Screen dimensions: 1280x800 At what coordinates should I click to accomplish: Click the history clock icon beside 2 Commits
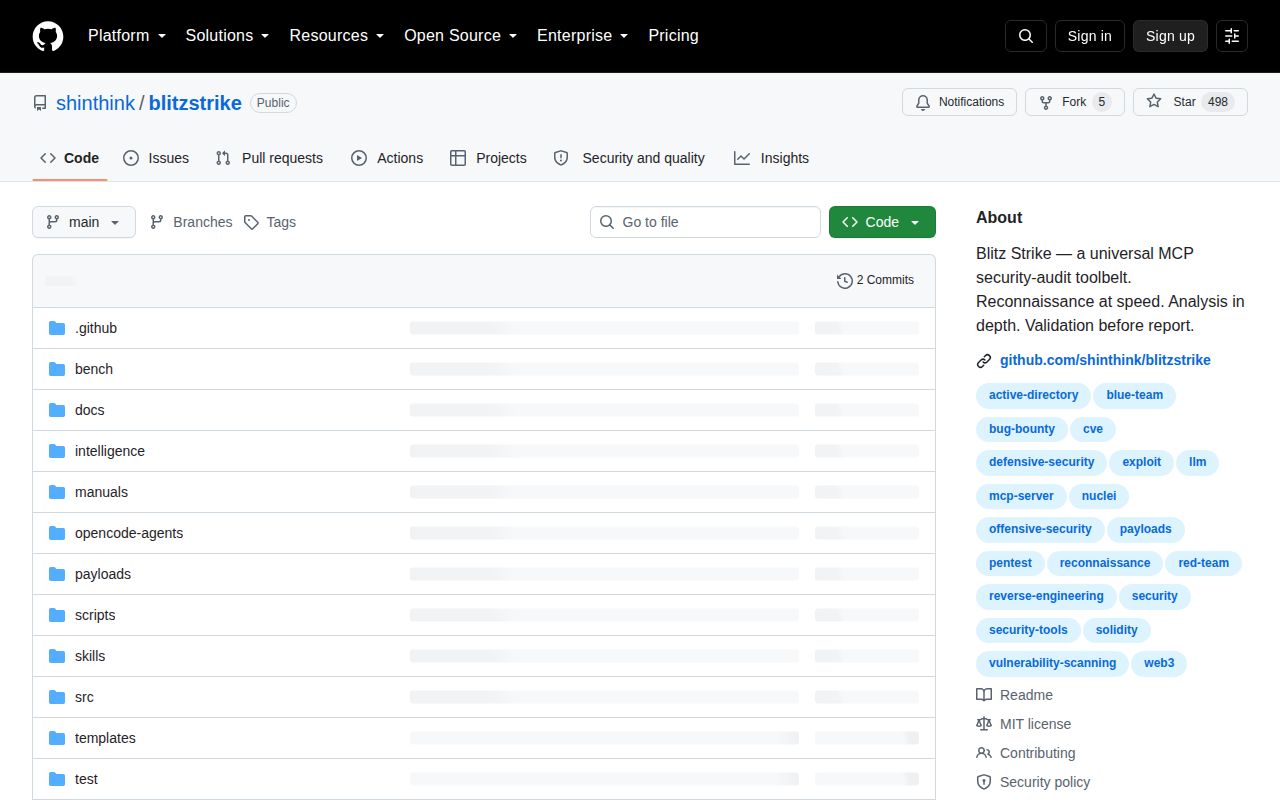tap(845, 281)
